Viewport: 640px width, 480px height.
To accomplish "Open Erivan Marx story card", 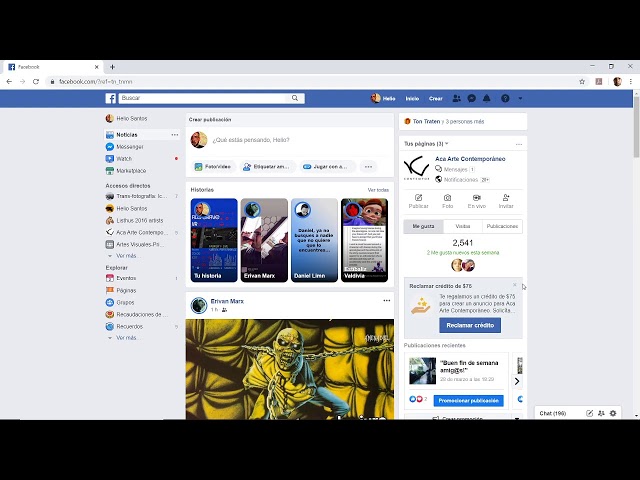I will [x=264, y=240].
